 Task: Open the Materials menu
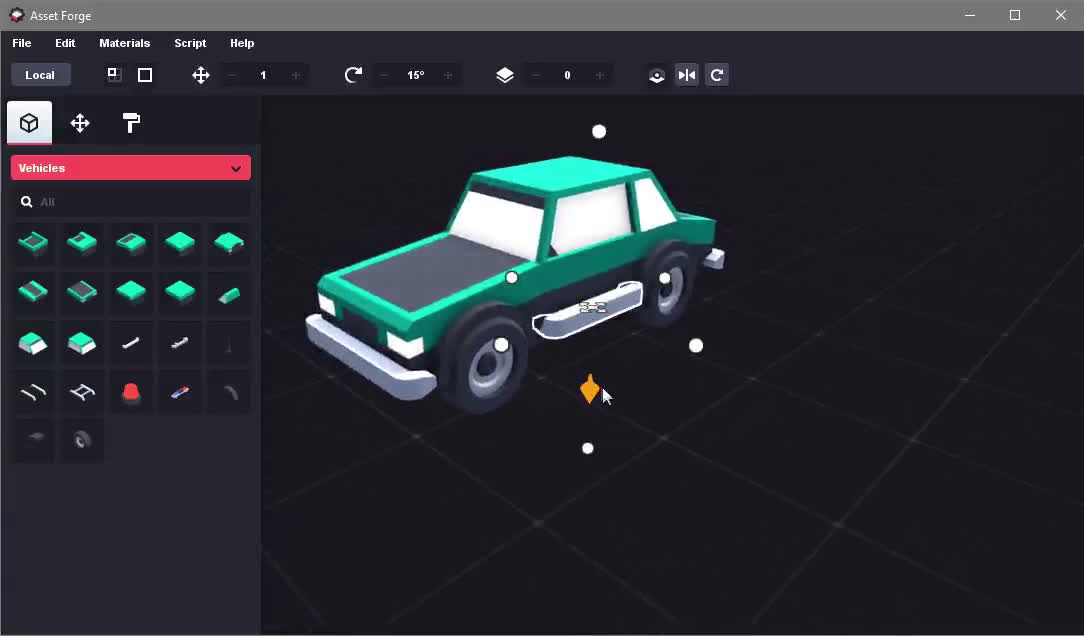(124, 43)
